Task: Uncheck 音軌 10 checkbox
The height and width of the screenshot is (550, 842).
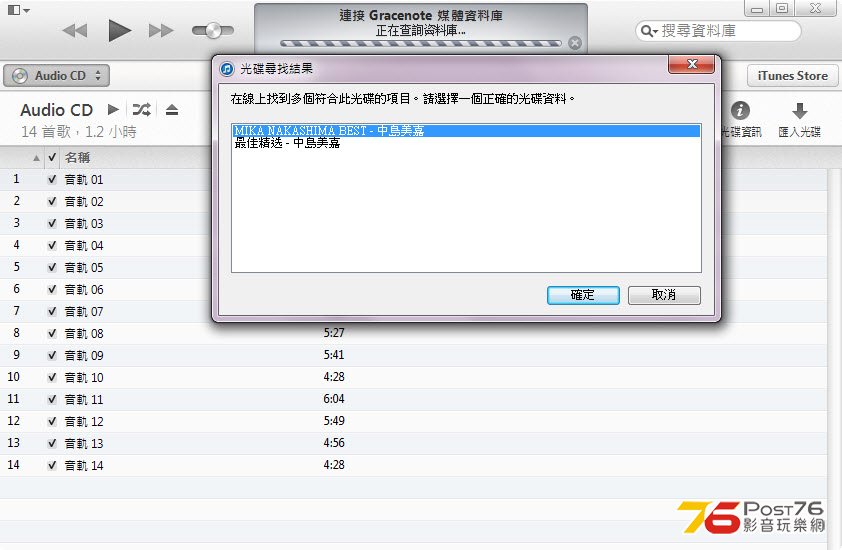Action: coord(52,378)
